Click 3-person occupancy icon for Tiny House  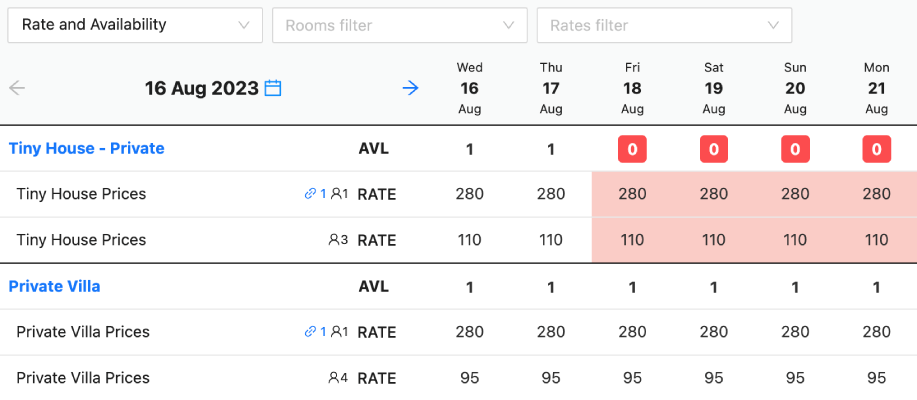pos(338,239)
